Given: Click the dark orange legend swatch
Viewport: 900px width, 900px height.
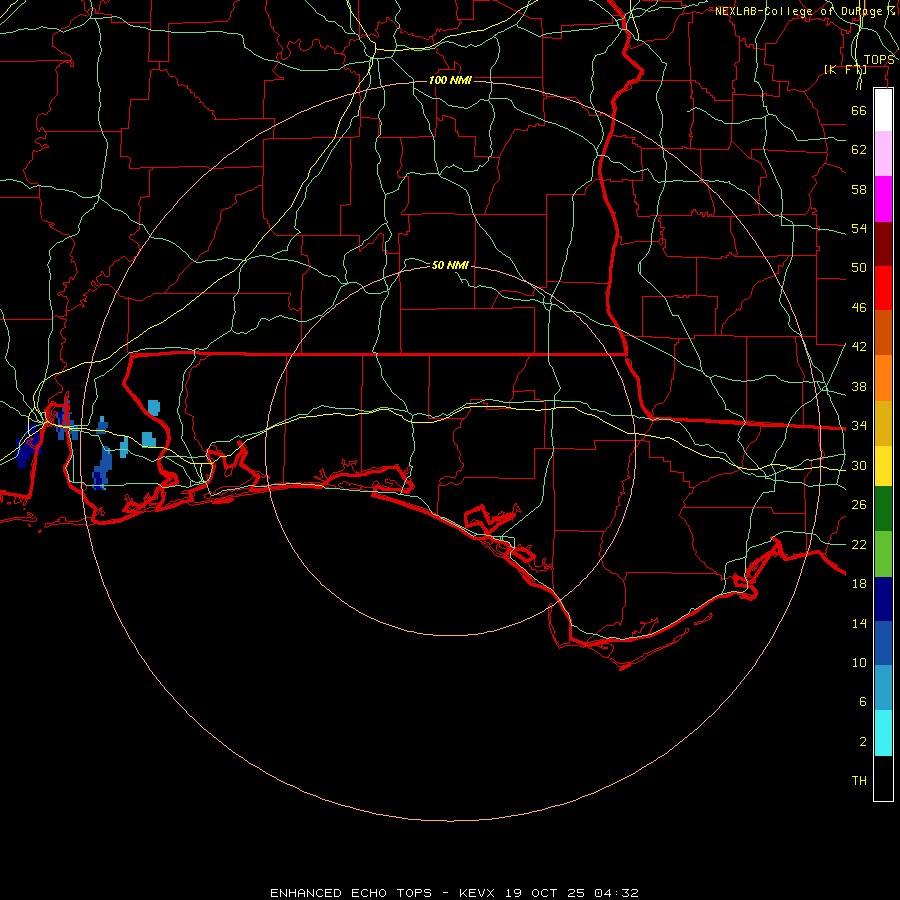Looking at the screenshot, I should coord(883,333).
